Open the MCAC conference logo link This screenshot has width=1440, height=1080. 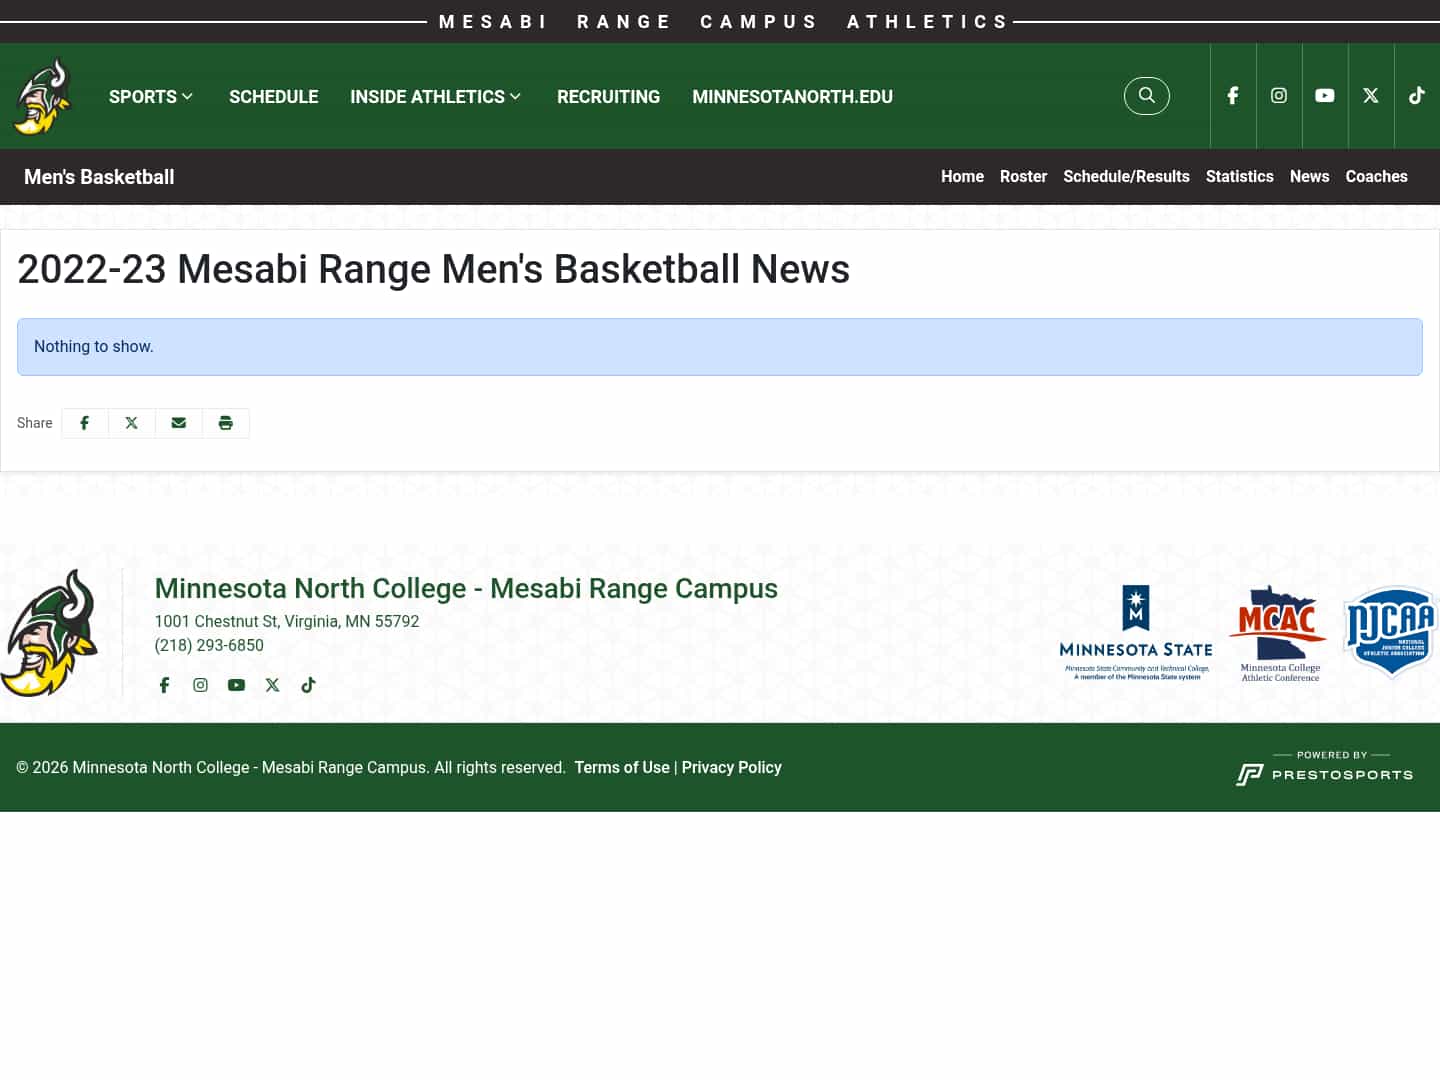pyautogui.click(x=1279, y=633)
